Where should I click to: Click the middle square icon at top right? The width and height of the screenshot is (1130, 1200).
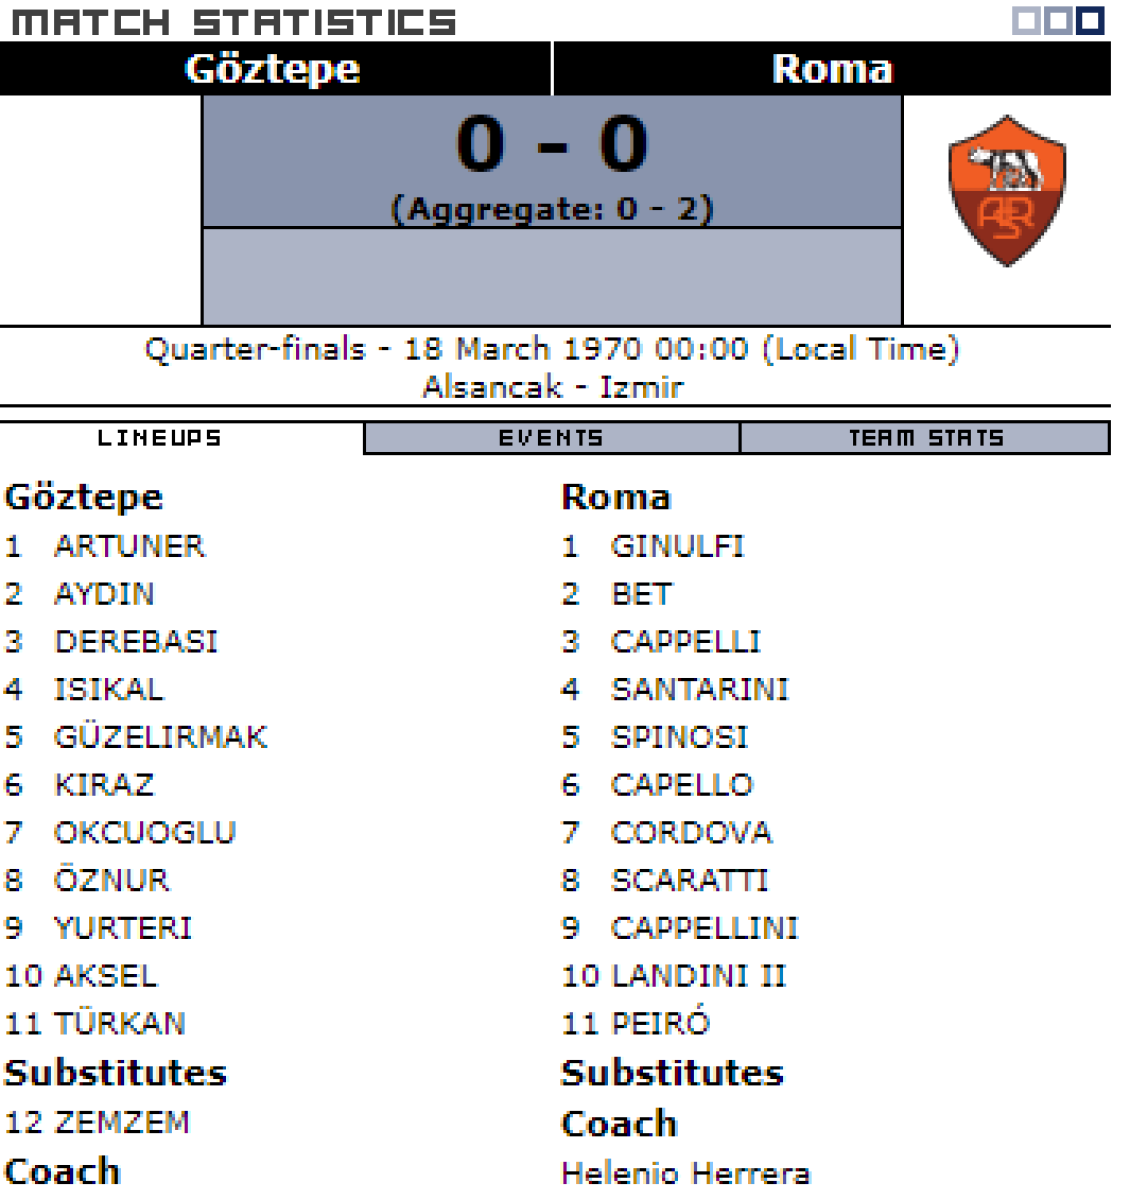coord(1058,20)
